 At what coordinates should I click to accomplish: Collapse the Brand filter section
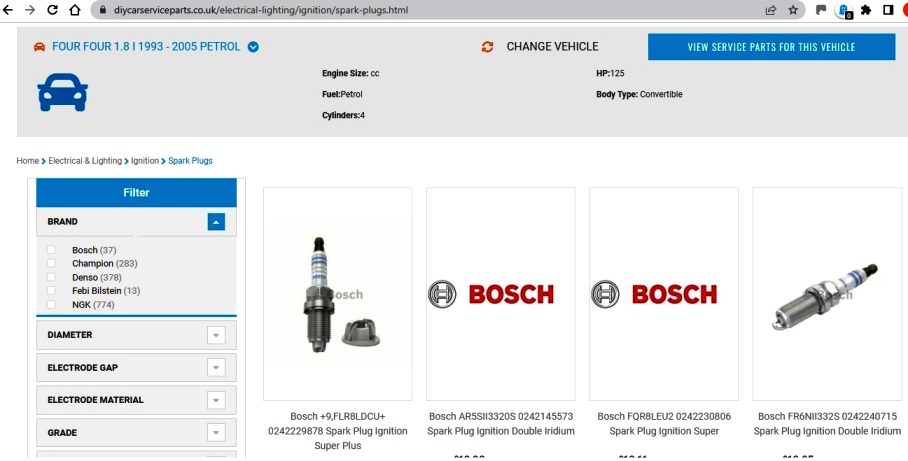(x=216, y=222)
